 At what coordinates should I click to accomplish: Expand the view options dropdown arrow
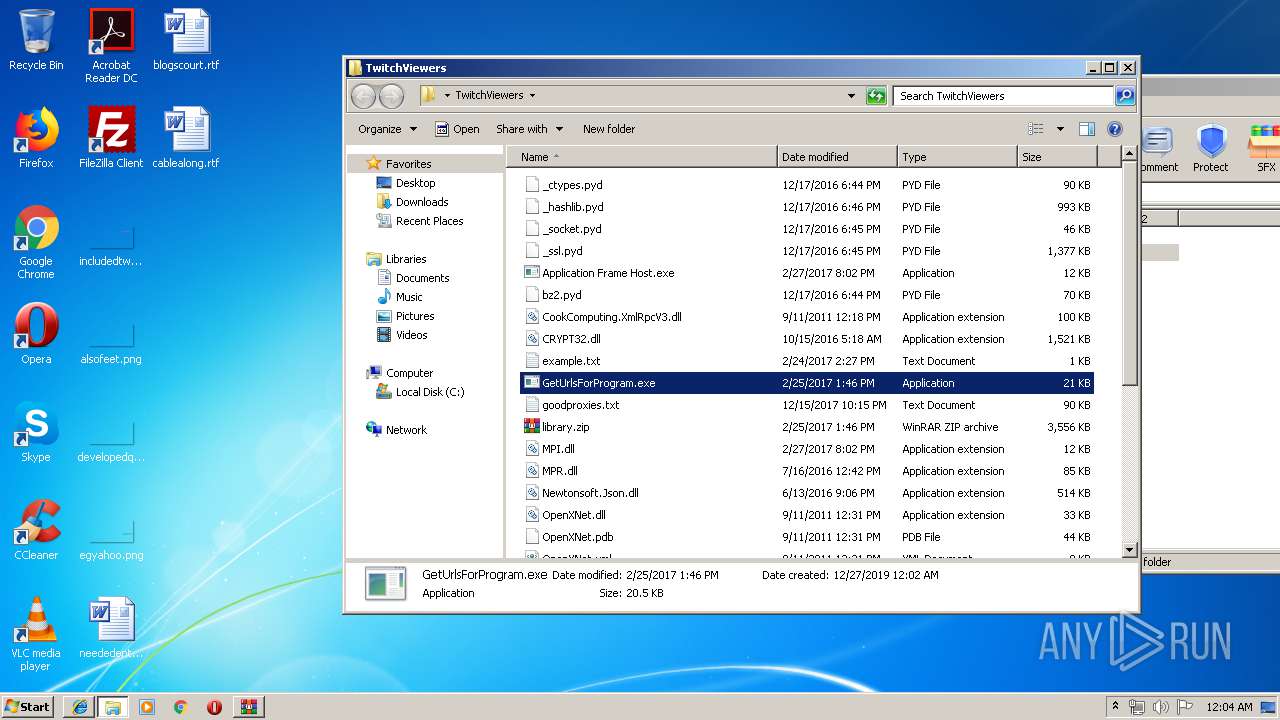(x=1060, y=129)
